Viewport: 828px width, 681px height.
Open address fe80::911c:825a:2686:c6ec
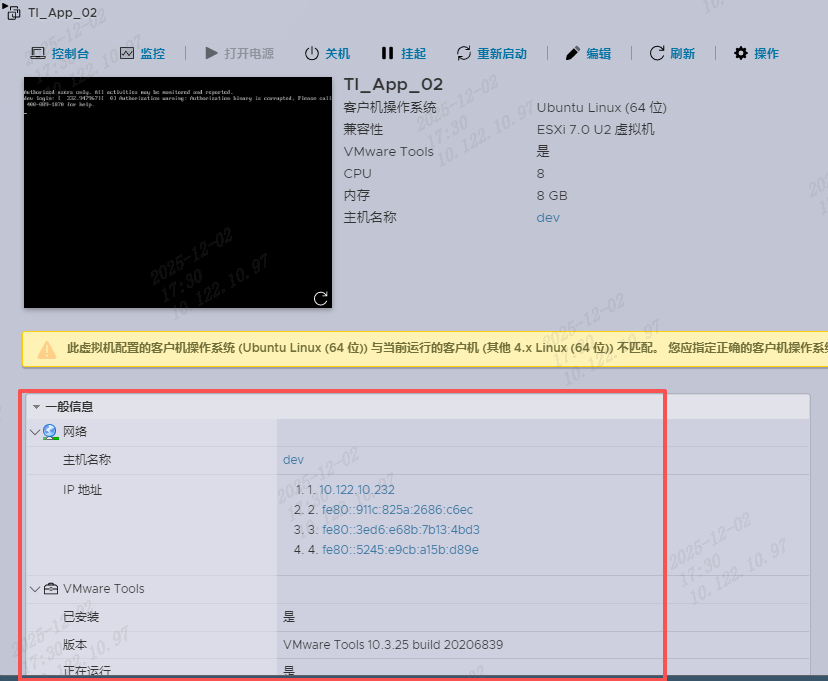(x=397, y=510)
